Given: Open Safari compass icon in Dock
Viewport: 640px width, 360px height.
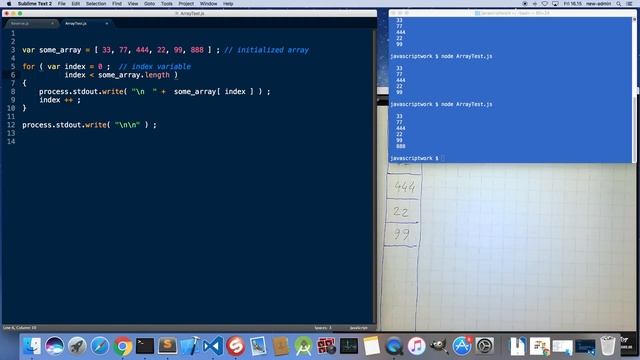Looking at the screenshot, I should click(x=100, y=346).
